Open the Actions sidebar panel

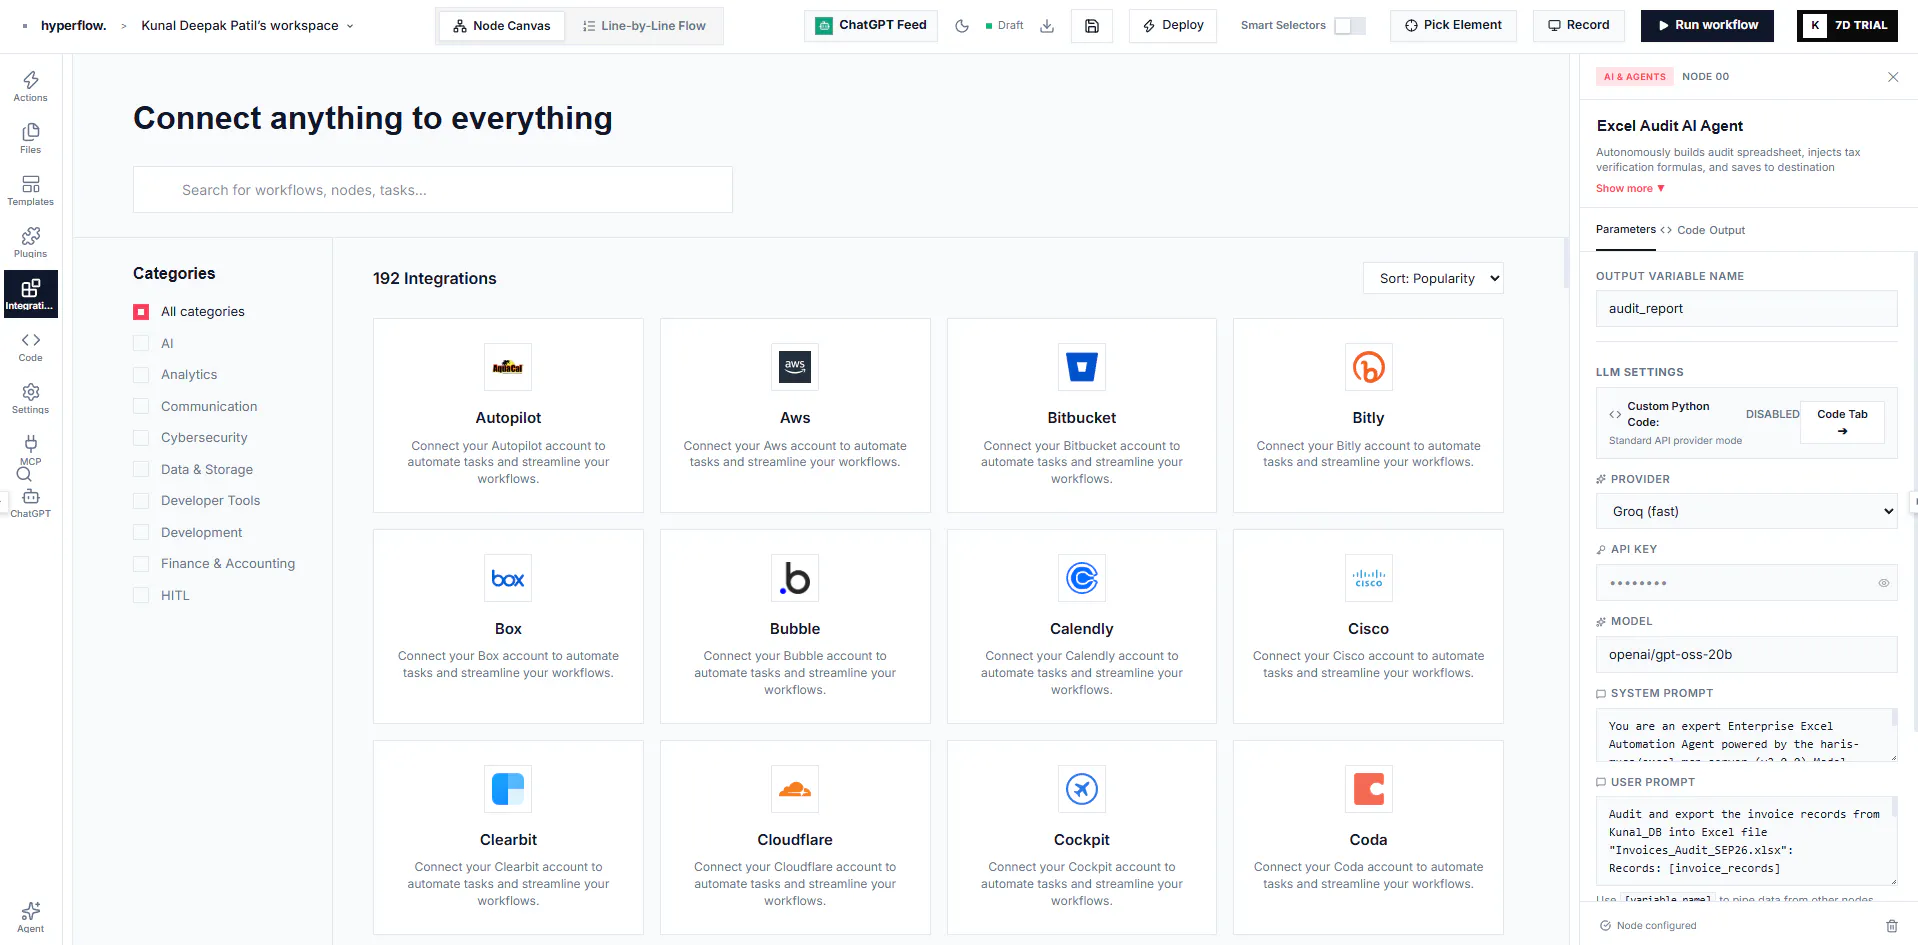pyautogui.click(x=30, y=86)
